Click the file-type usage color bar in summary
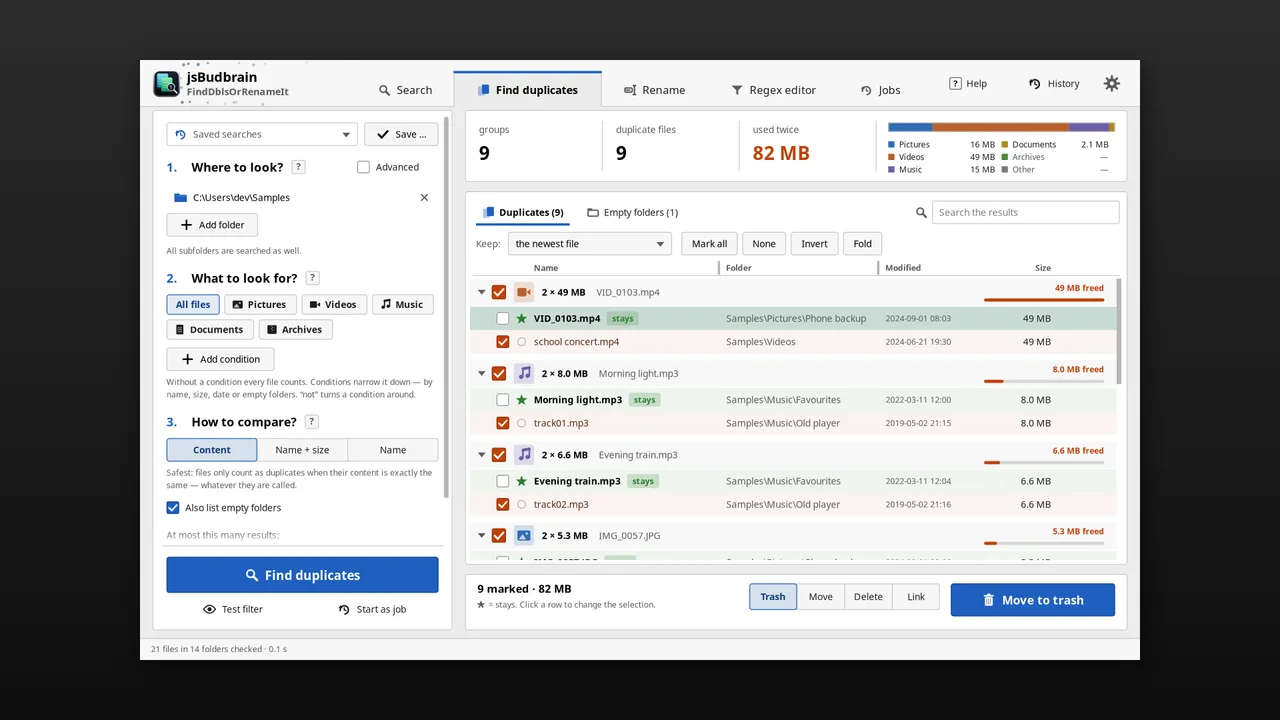Screen dimensions: 1280x720 tap(1001, 127)
